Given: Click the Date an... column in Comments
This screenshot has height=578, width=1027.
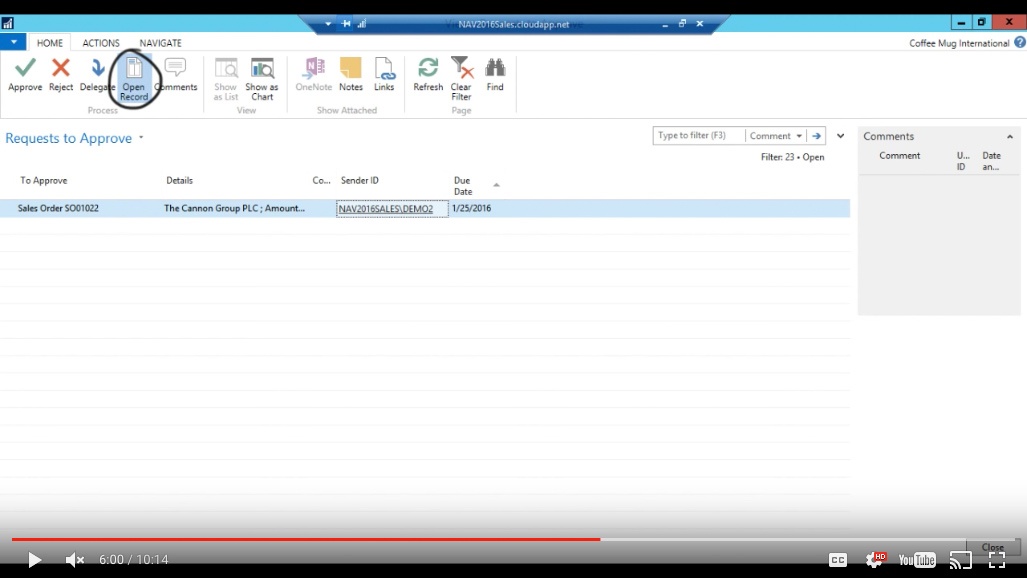Looking at the screenshot, I should [x=991, y=161].
